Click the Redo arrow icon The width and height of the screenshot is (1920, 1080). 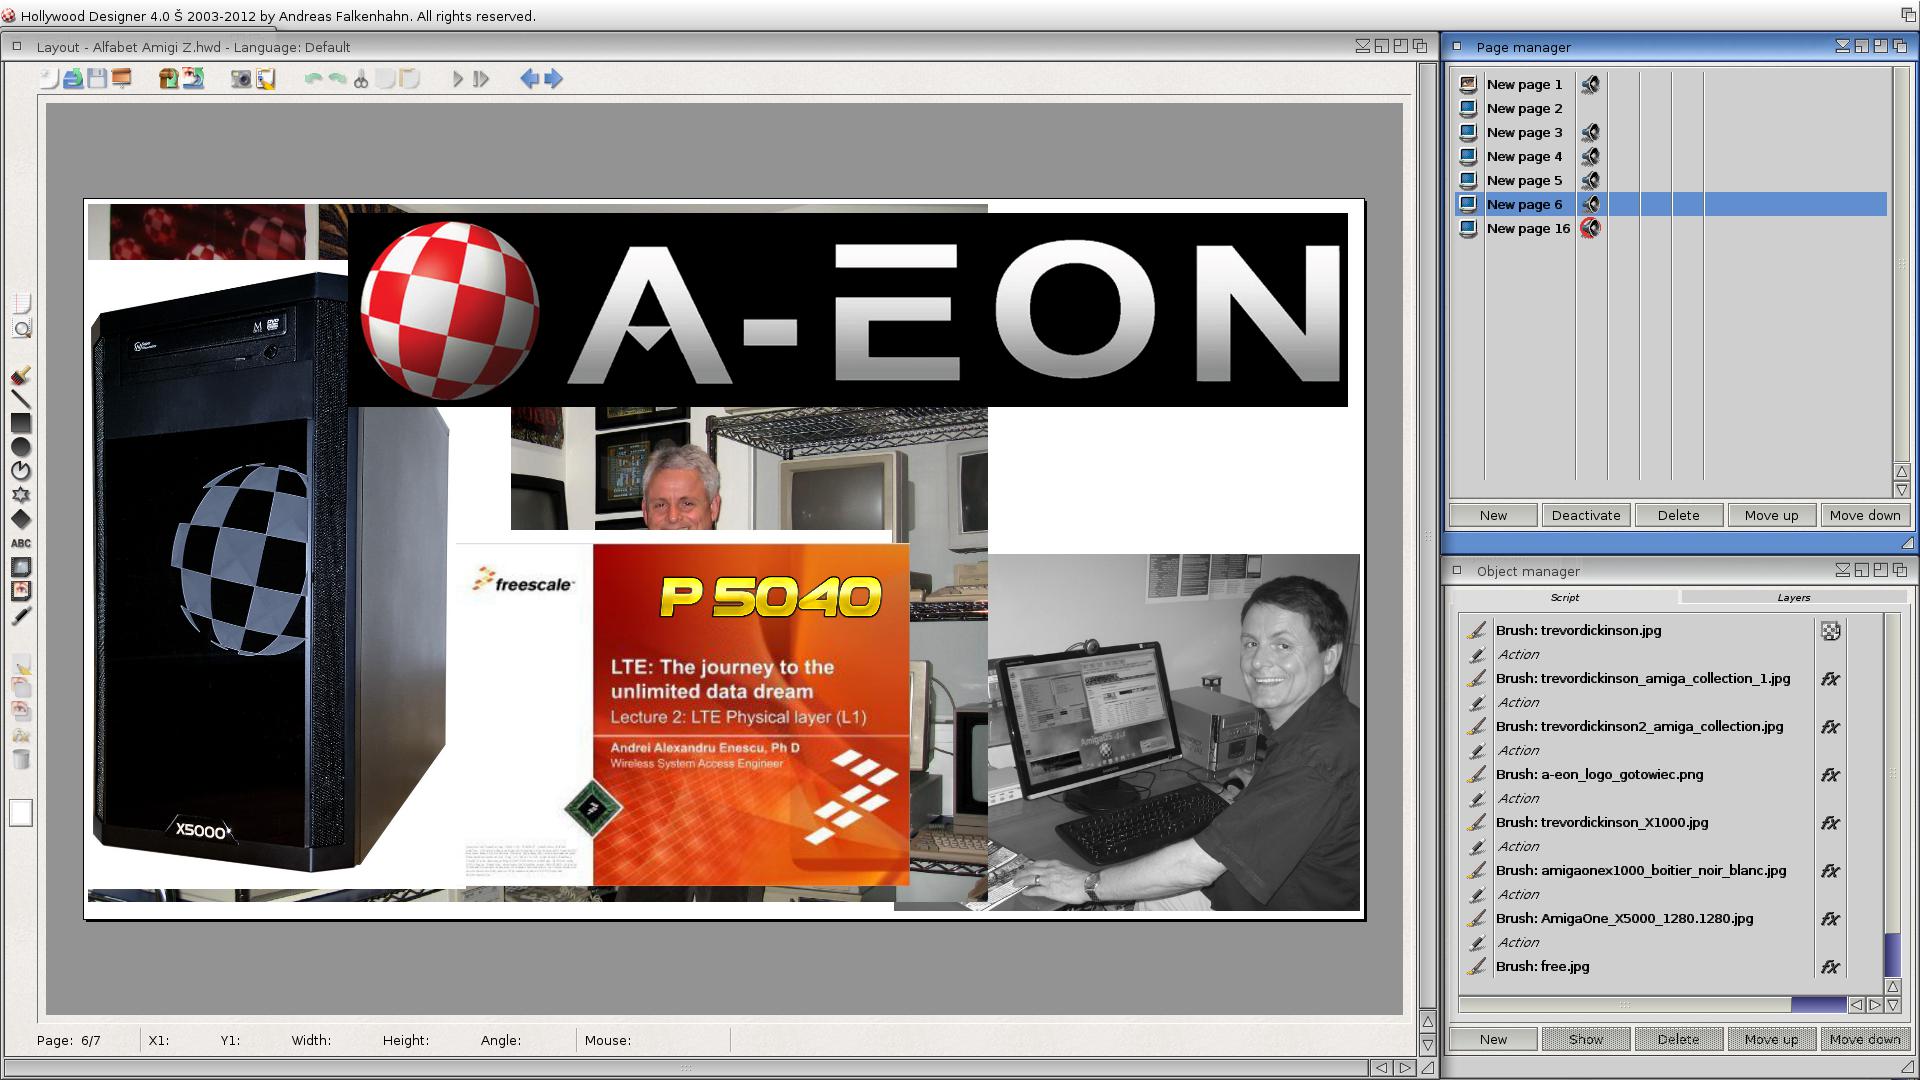(337, 79)
